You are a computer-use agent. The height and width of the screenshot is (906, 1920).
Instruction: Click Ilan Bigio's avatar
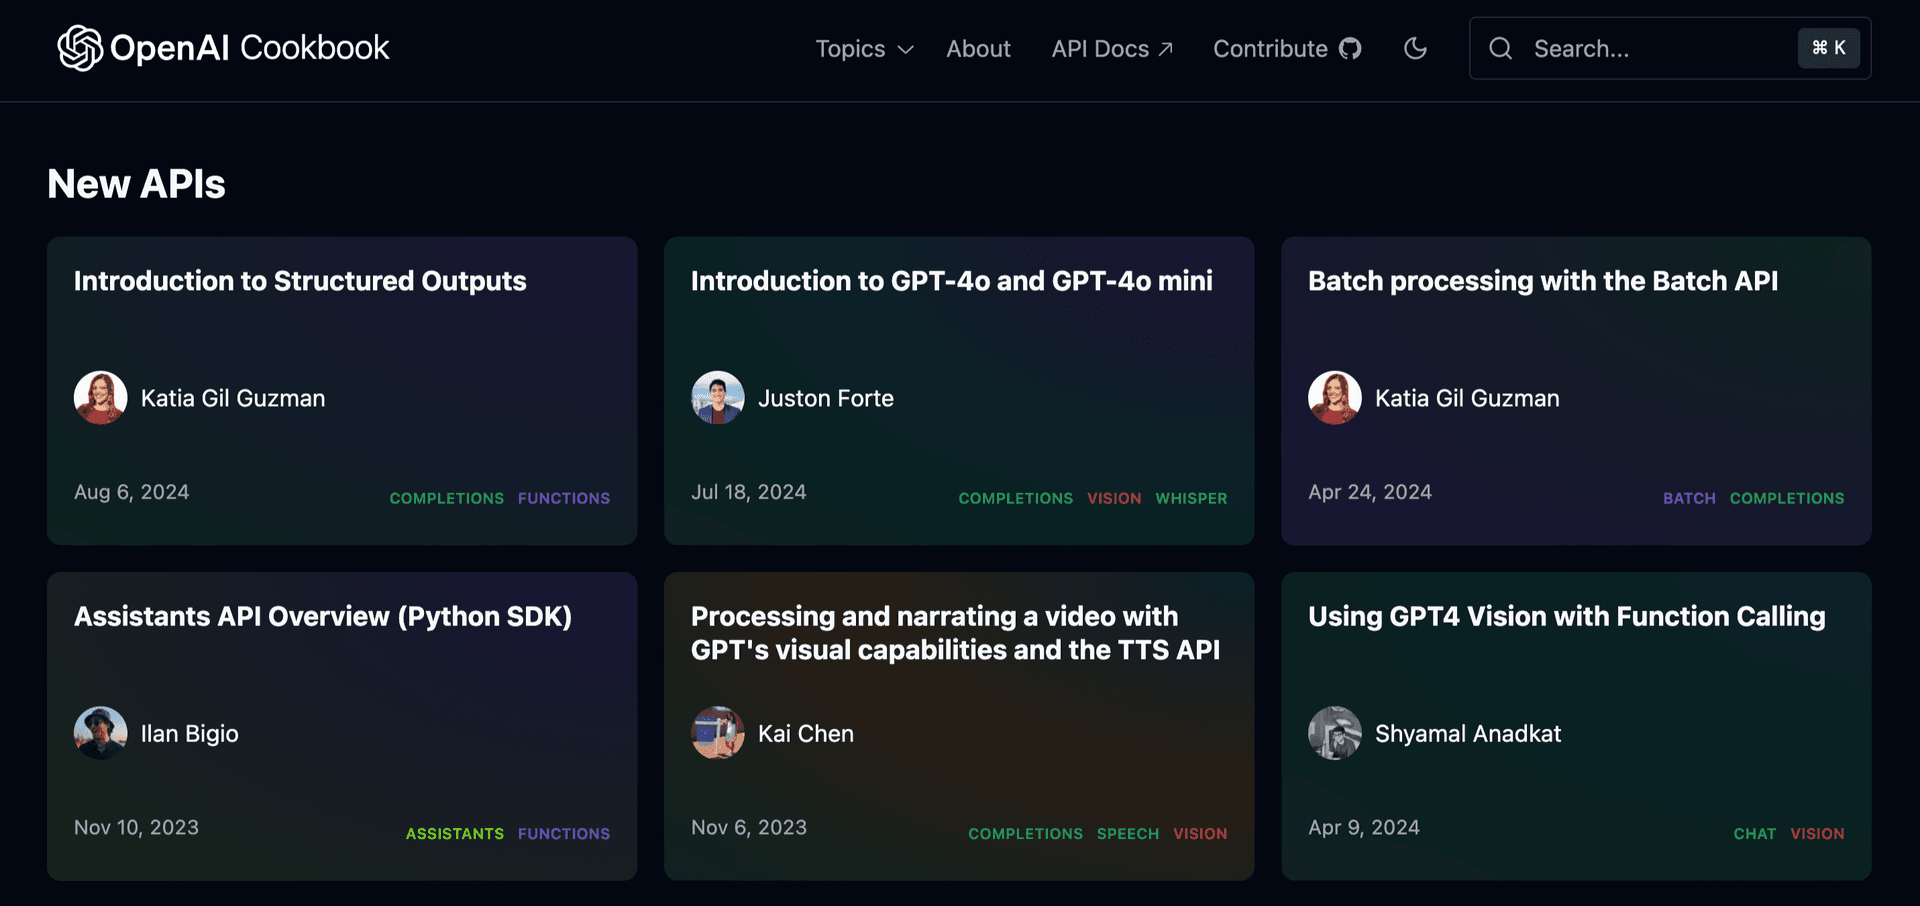click(100, 733)
